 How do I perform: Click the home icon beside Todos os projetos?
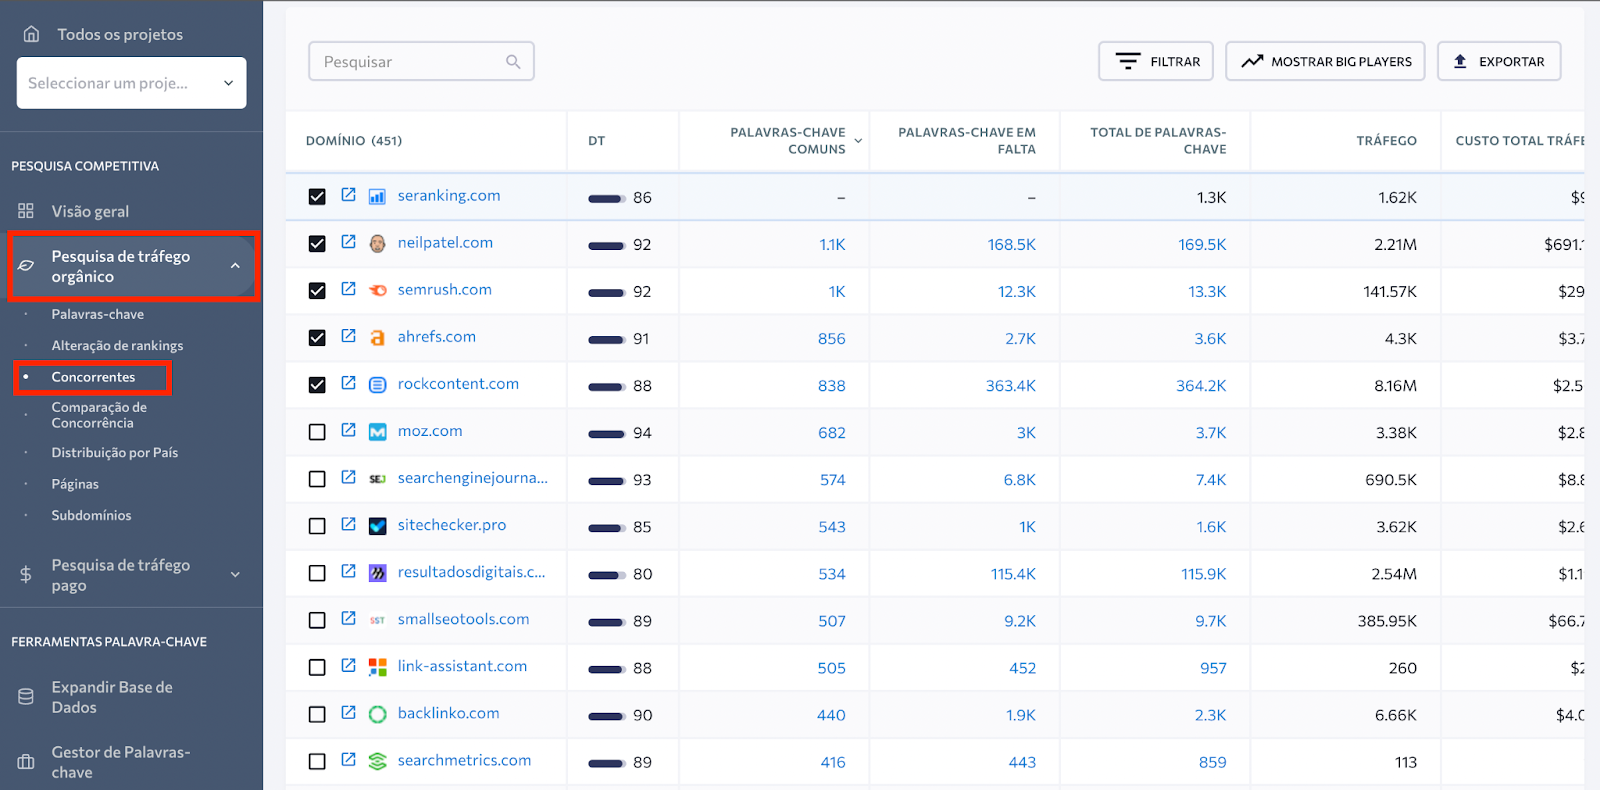tap(31, 34)
